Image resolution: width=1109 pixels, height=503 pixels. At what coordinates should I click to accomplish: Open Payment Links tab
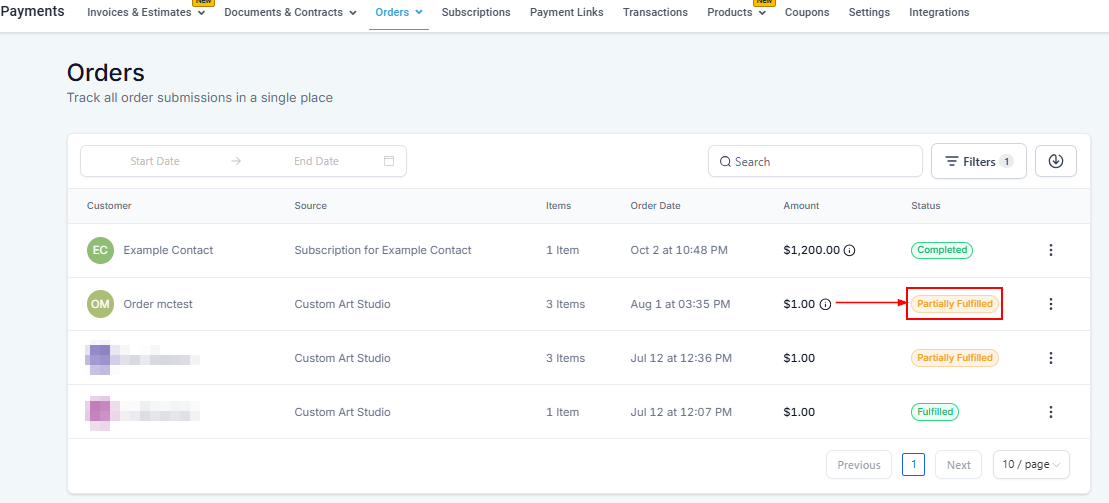point(567,12)
